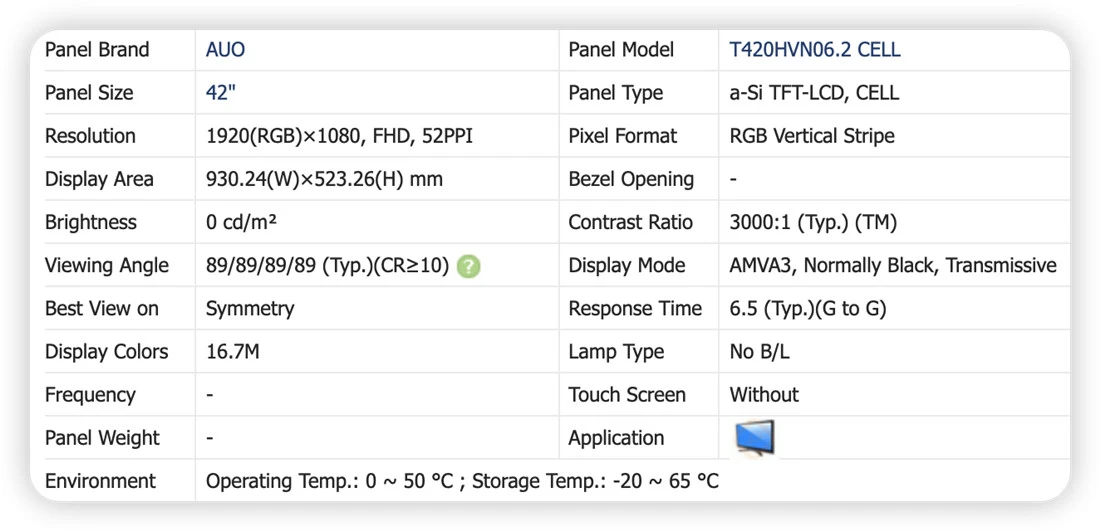1100x531 pixels.
Task: Click the 16.7M colors value
Action: click(233, 352)
